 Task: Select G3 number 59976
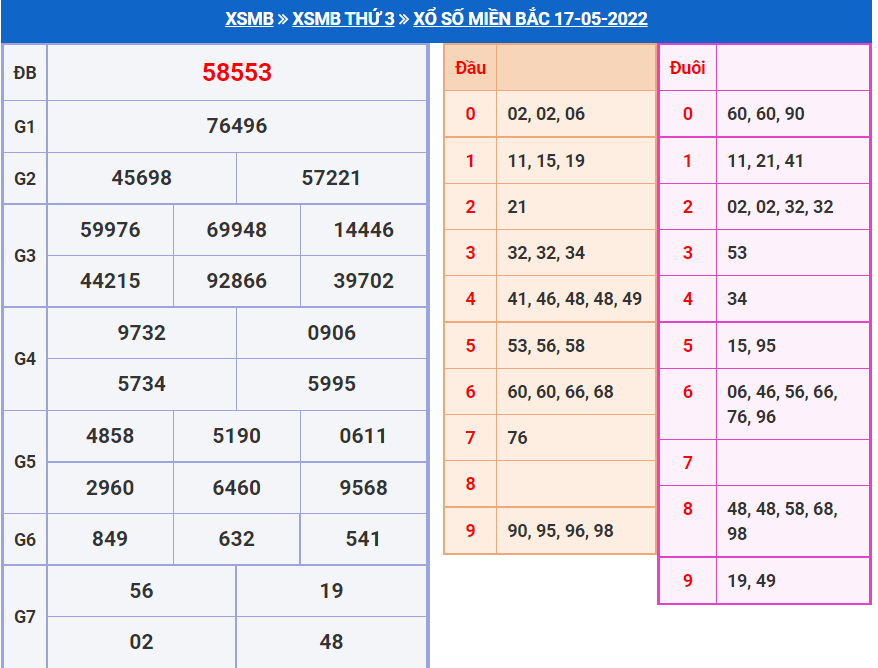coord(110,230)
